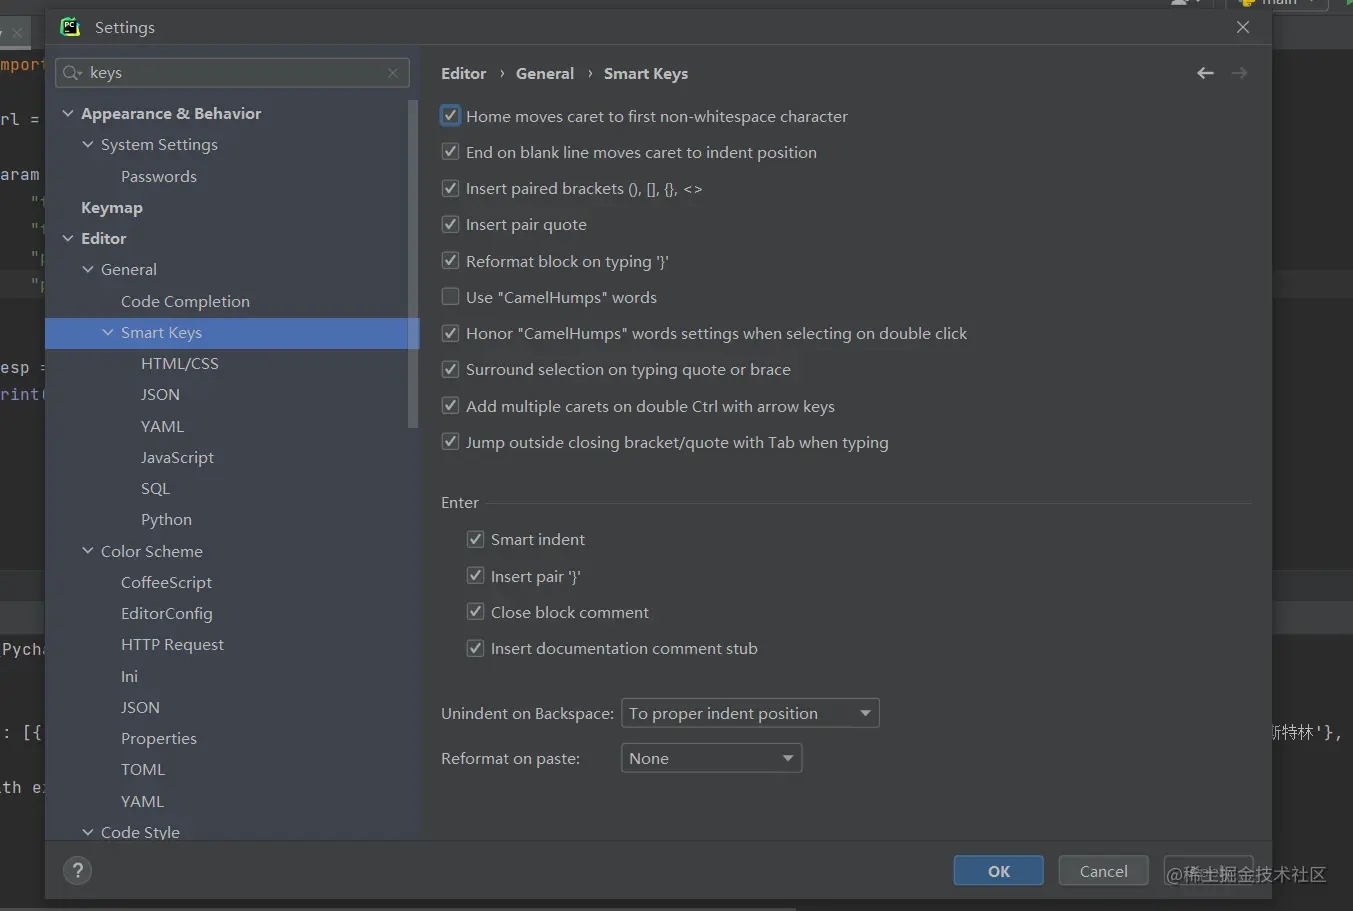1353x911 pixels.
Task: Click General in the breadcrumb path
Action: (545, 73)
